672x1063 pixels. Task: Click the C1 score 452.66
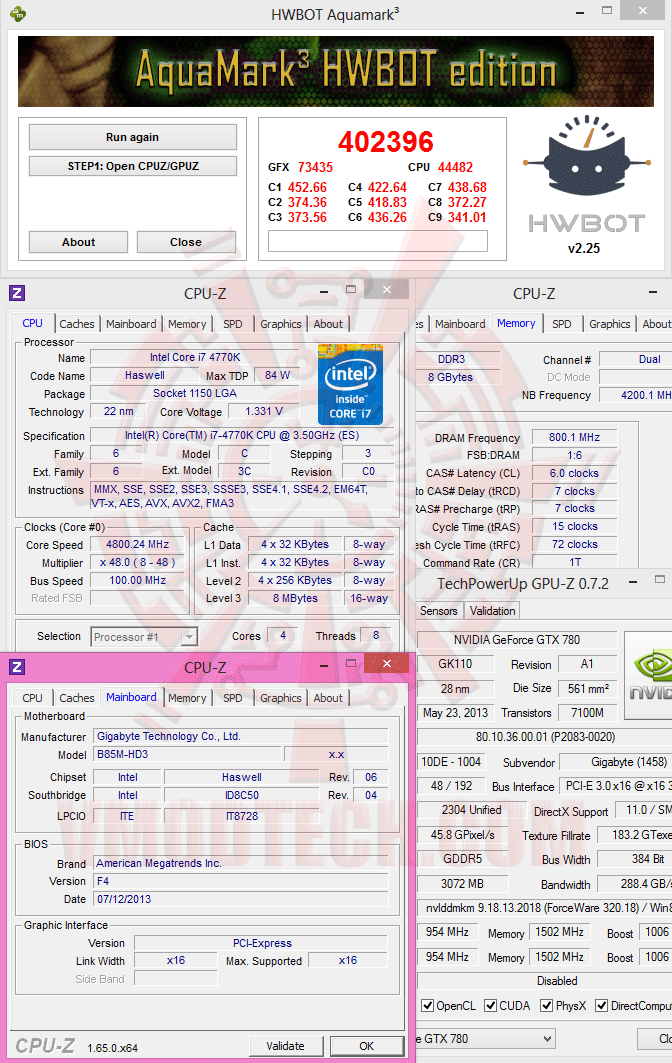(307, 187)
